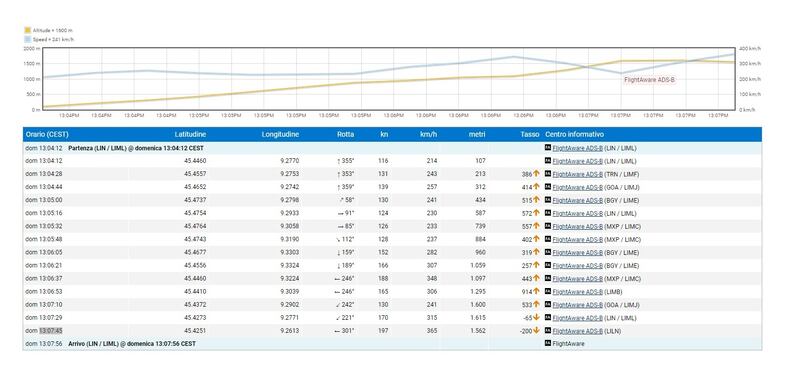The image size is (800, 370).
Task: Open FlightAware ADS-B link in the 13:04:28 row (TRN / LIMF)
Action: pos(578,174)
